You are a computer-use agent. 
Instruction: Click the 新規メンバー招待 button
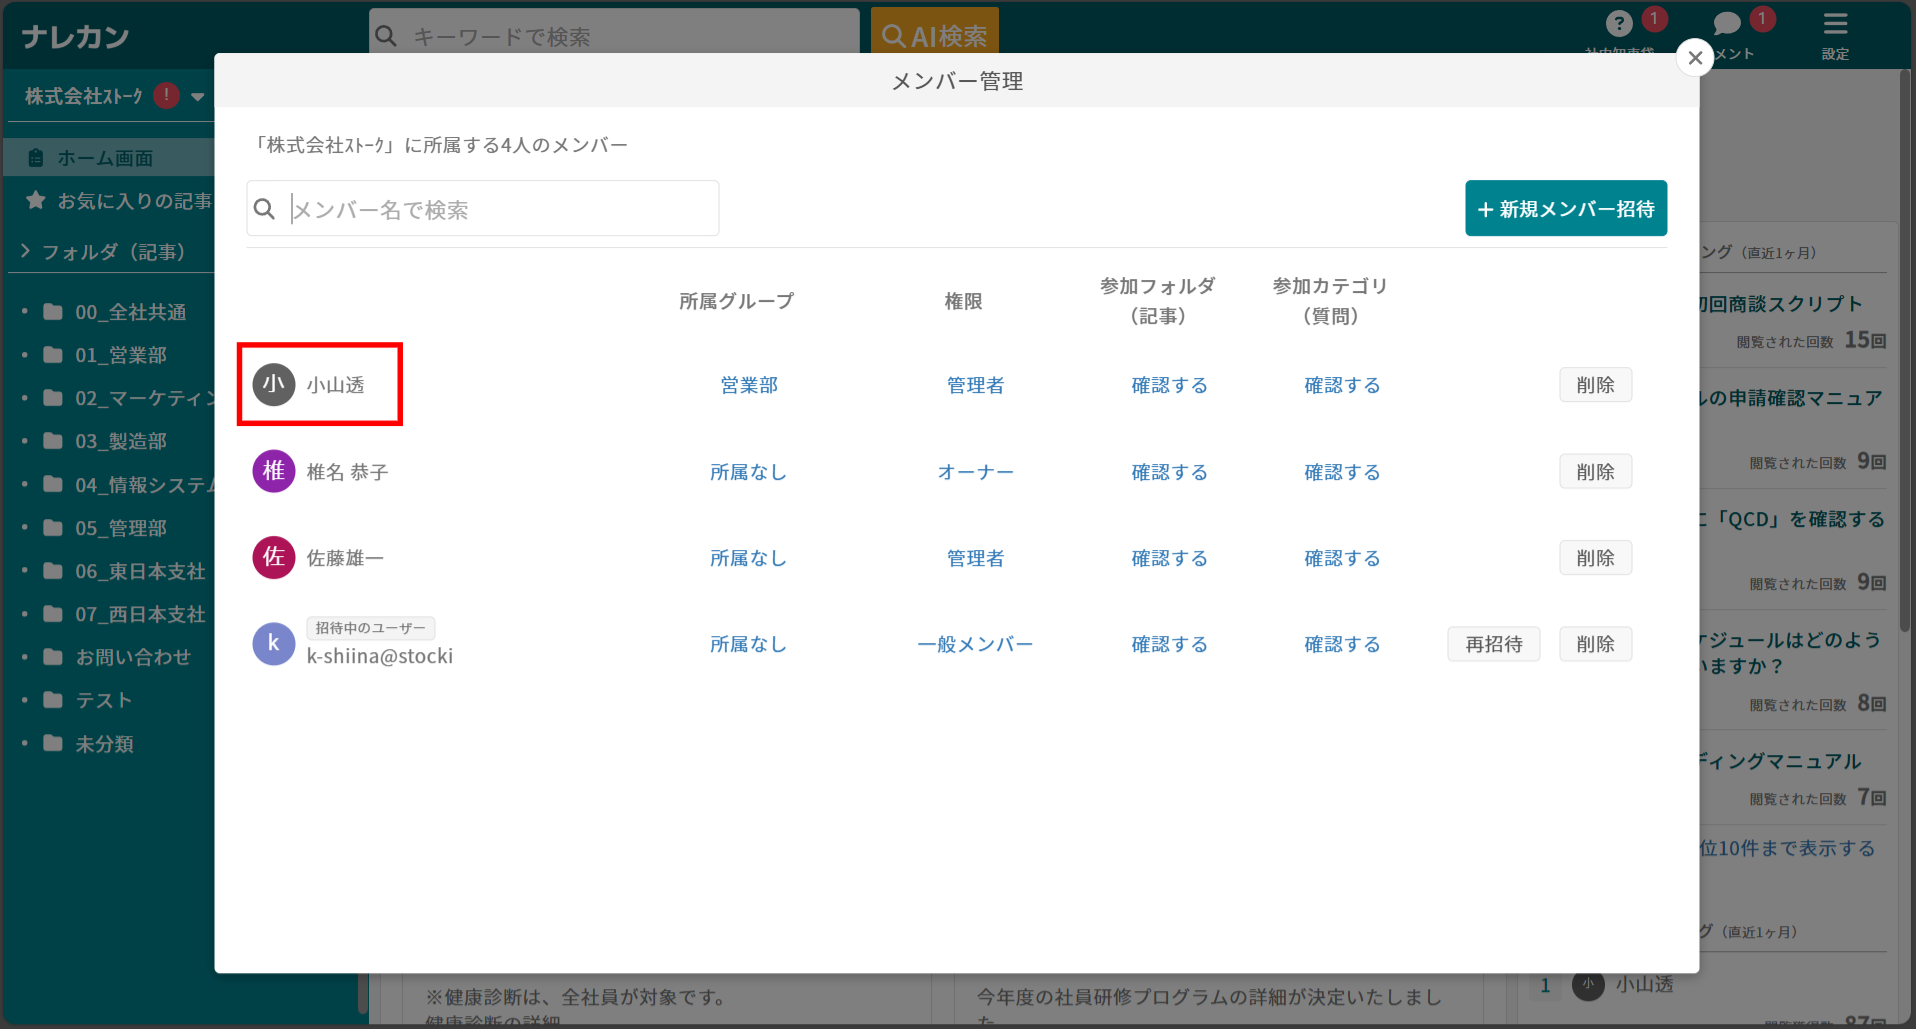tap(1565, 208)
